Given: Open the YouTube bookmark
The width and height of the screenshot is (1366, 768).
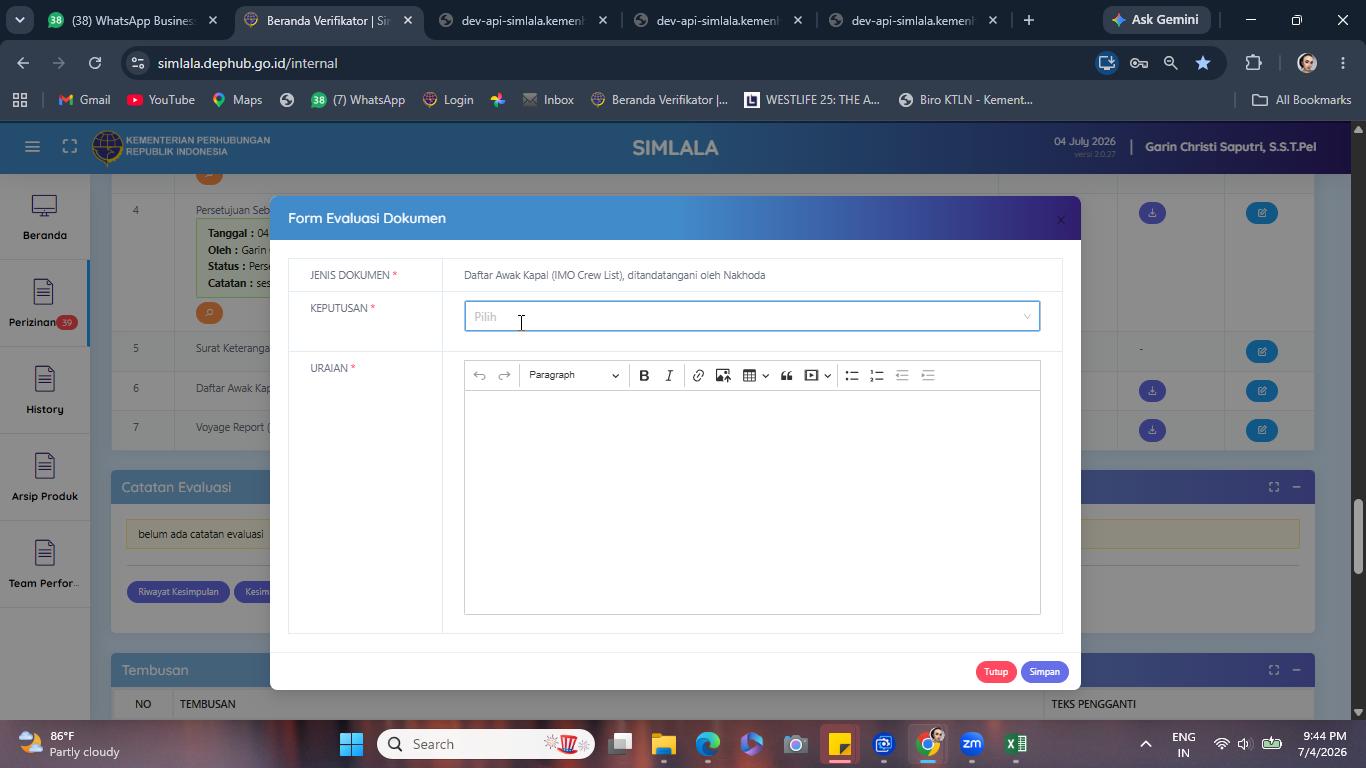Looking at the screenshot, I should (x=161, y=100).
